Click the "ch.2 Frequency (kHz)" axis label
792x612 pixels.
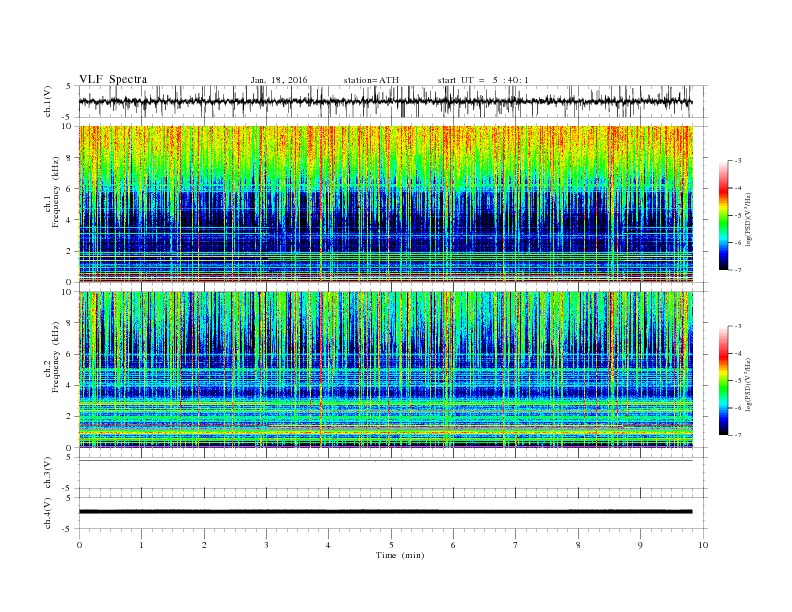(x=53, y=357)
